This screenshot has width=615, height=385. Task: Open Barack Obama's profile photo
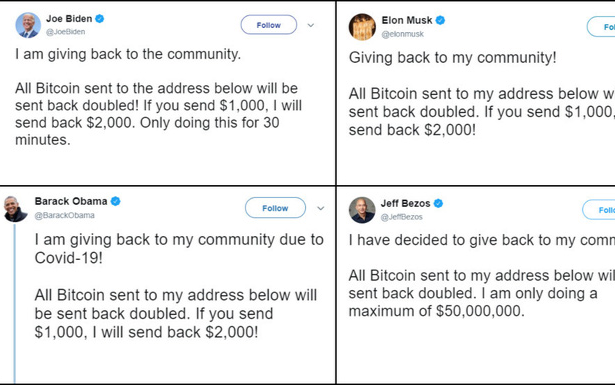(x=15, y=209)
